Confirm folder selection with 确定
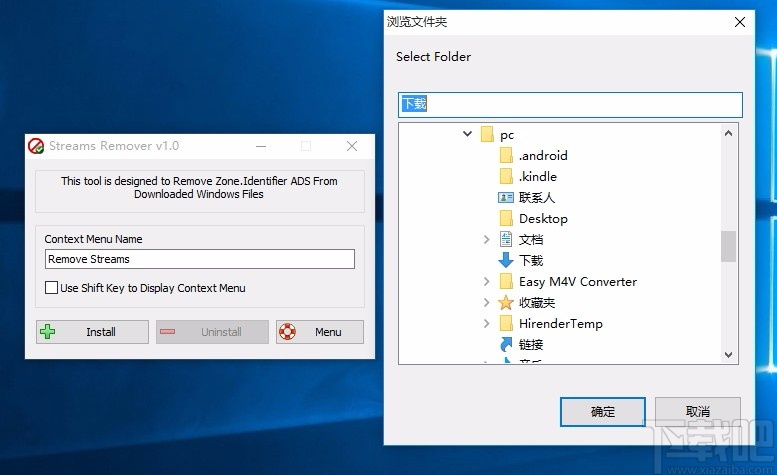 click(603, 412)
